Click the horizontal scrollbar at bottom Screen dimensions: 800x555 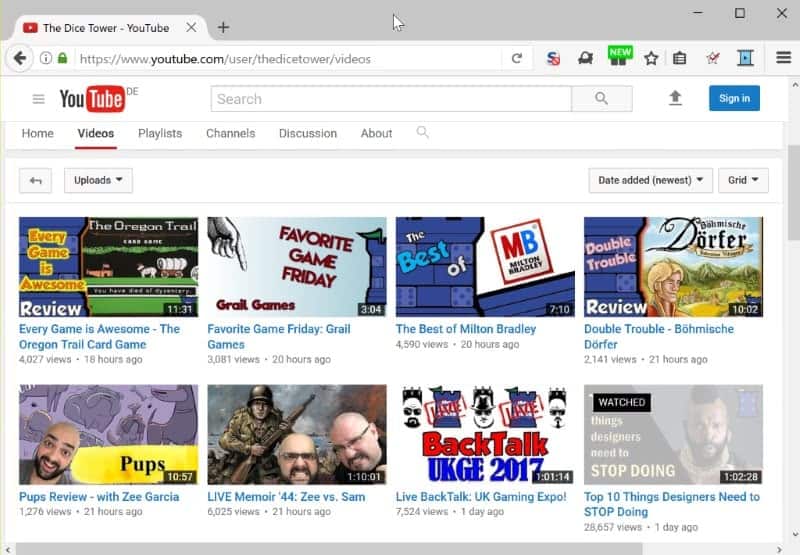[x=329, y=549]
